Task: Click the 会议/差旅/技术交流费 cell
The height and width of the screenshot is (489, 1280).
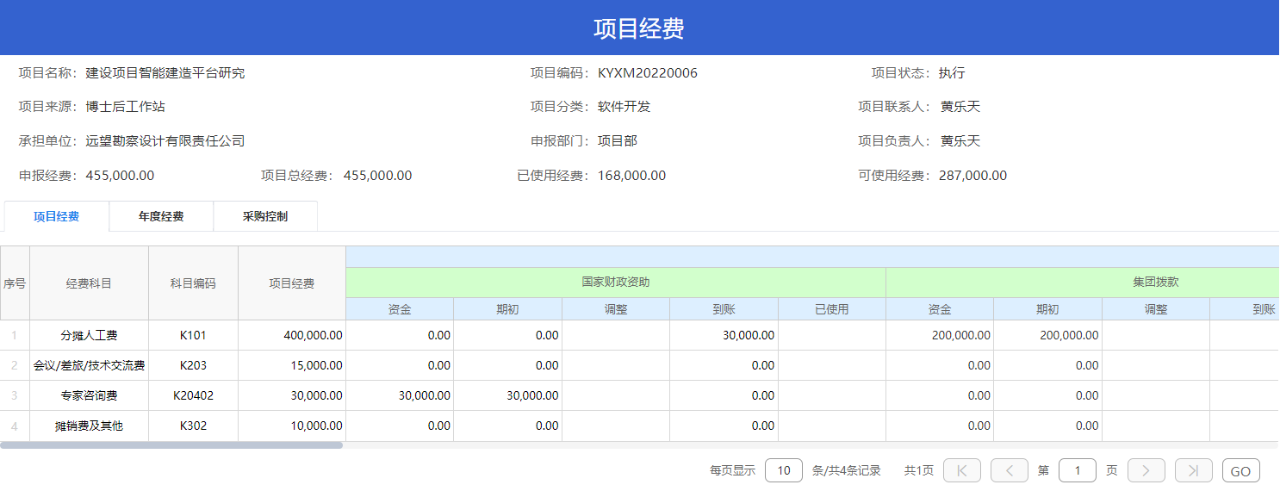Action: click(89, 365)
